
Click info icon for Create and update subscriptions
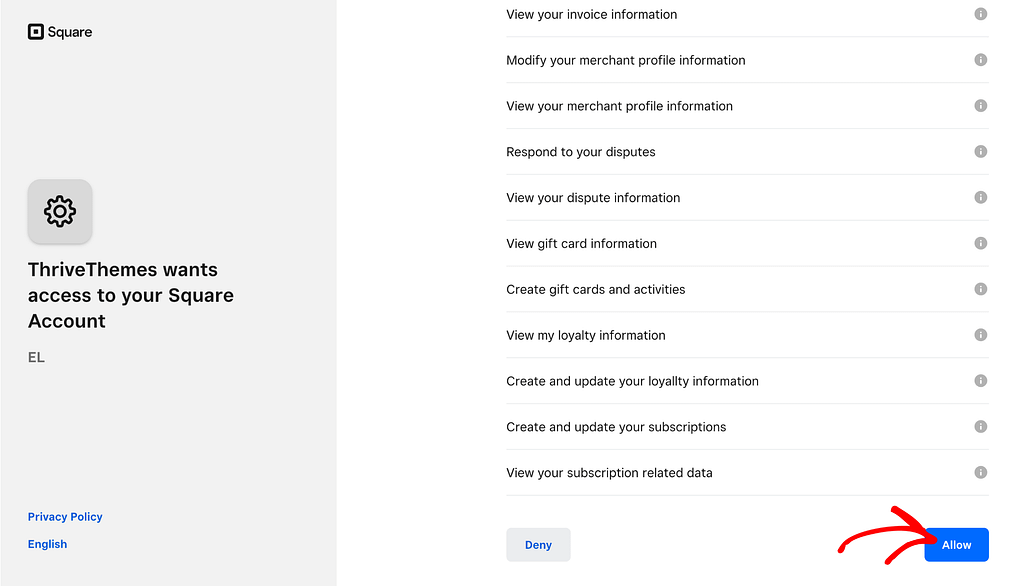coord(980,427)
